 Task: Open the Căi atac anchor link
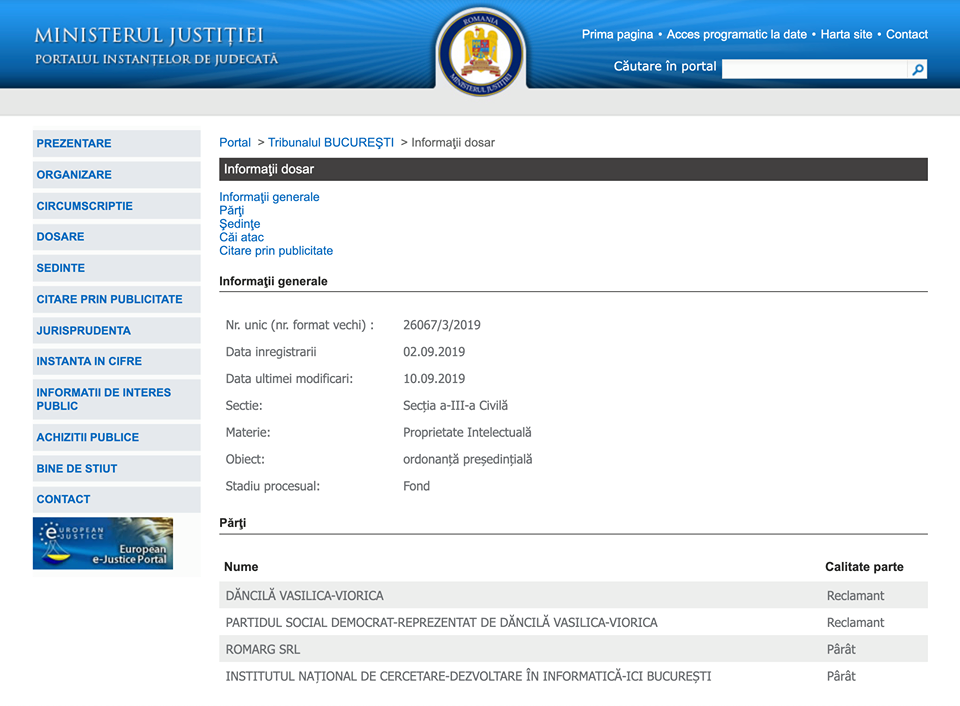[240, 237]
